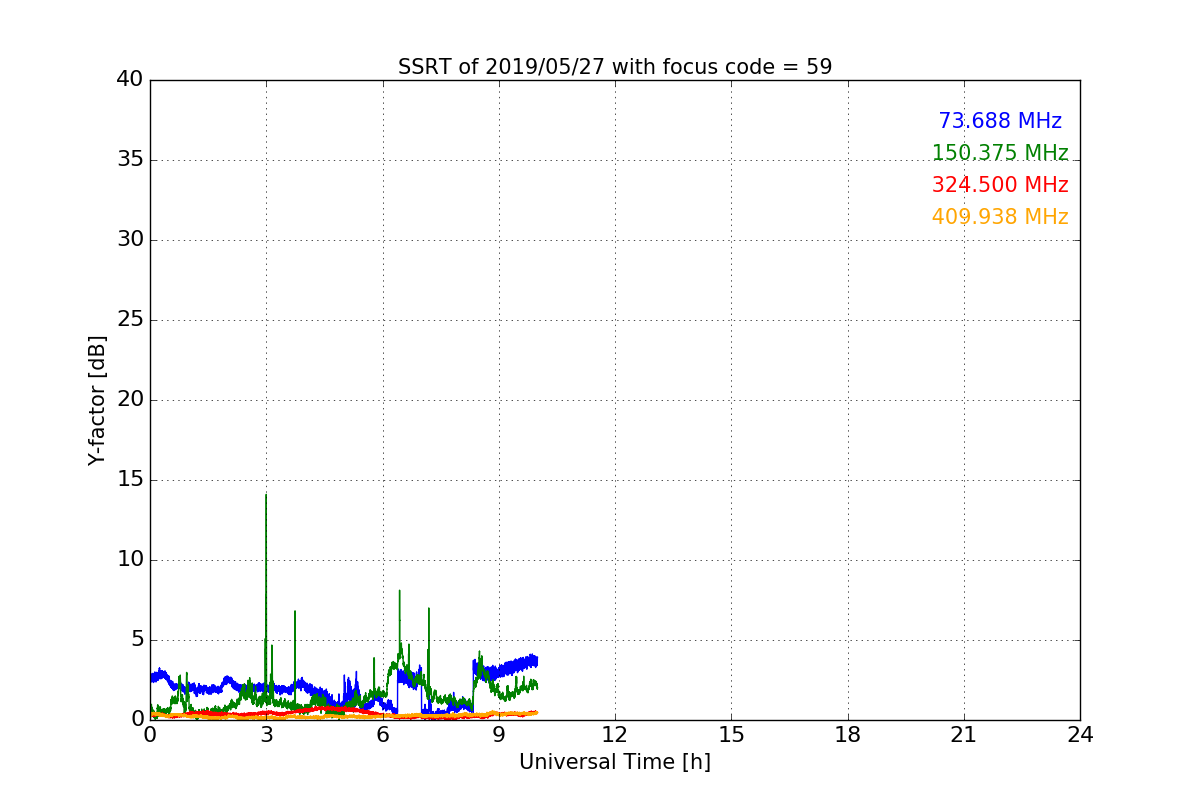1200x800 pixels.
Task: Click the x-axis tick label 9
Action: (x=499, y=735)
